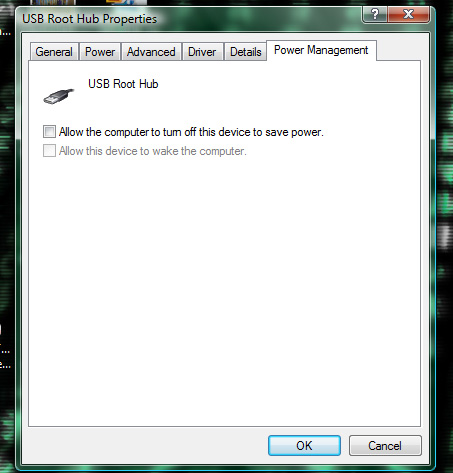Screen dimensions: 453x473
Task: Click the blank area of the Power Management panel
Action: [224, 290]
